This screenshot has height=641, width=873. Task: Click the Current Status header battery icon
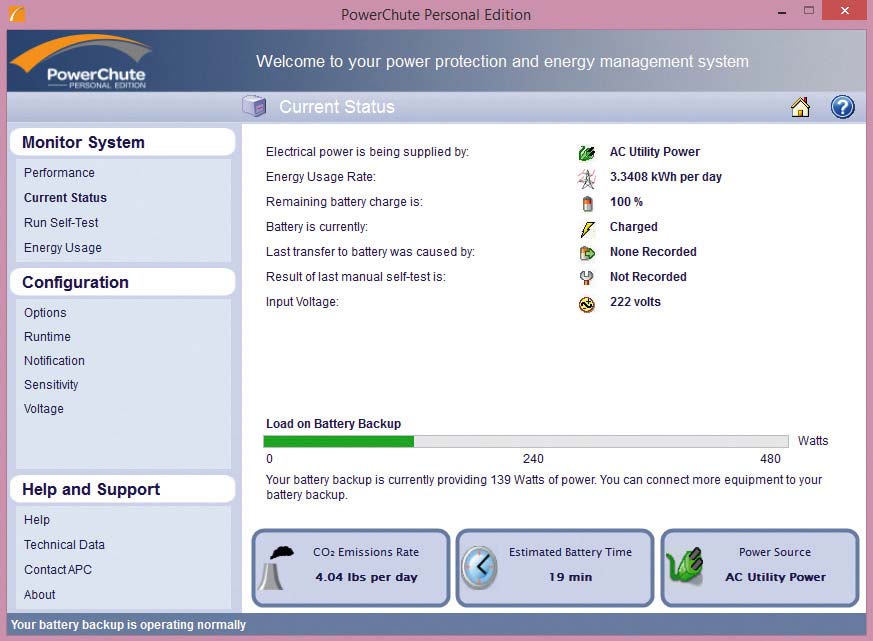tap(254, 106)
